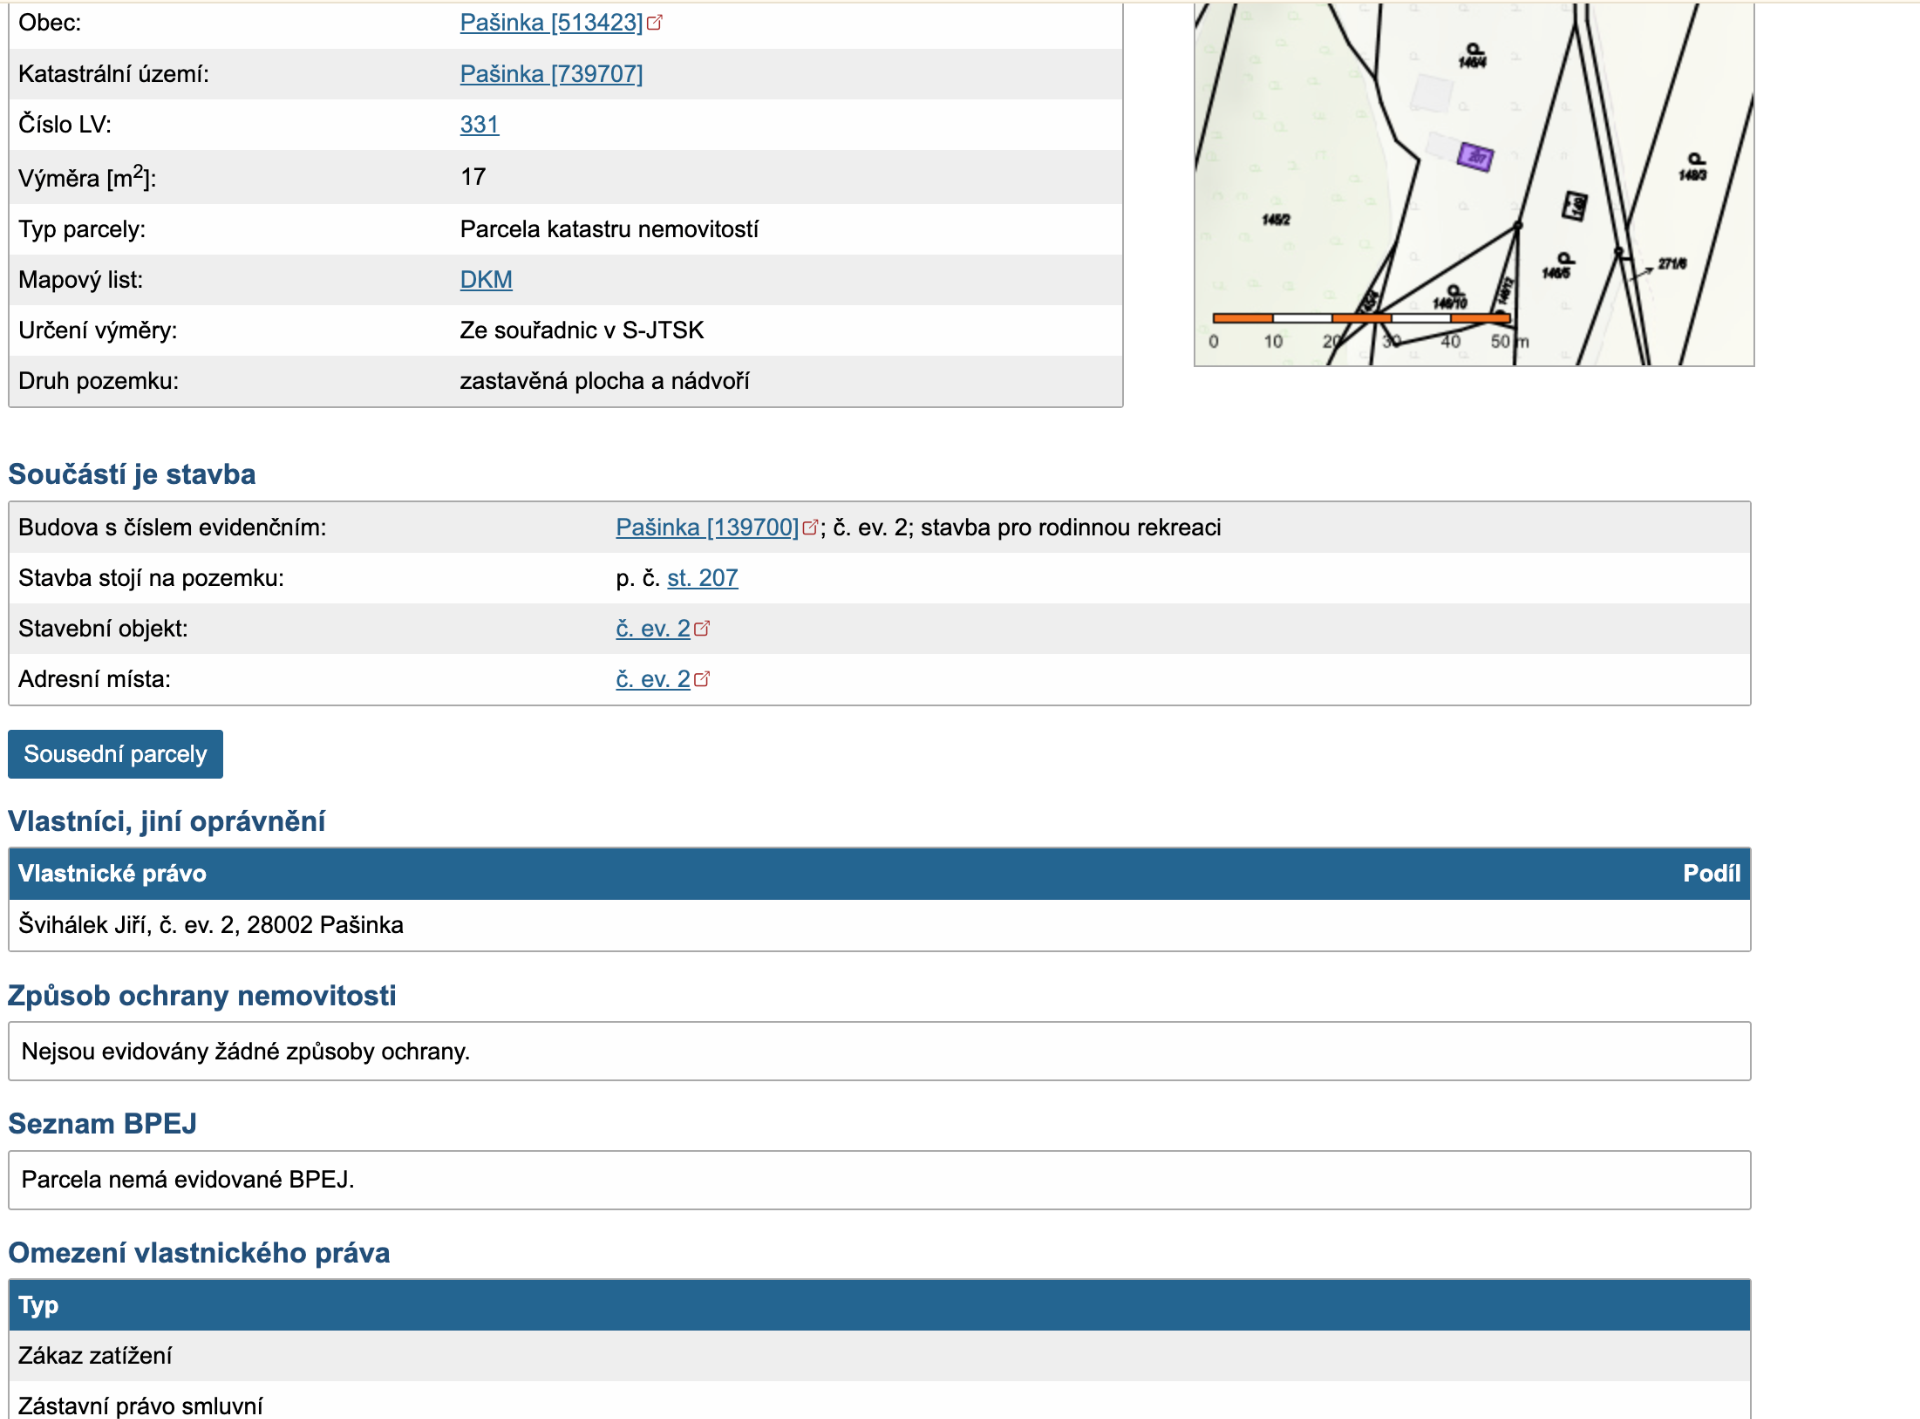Click the Podíl column header
The width and height of the screenshot is (1920, 1419).
(x=1711, y=874)
